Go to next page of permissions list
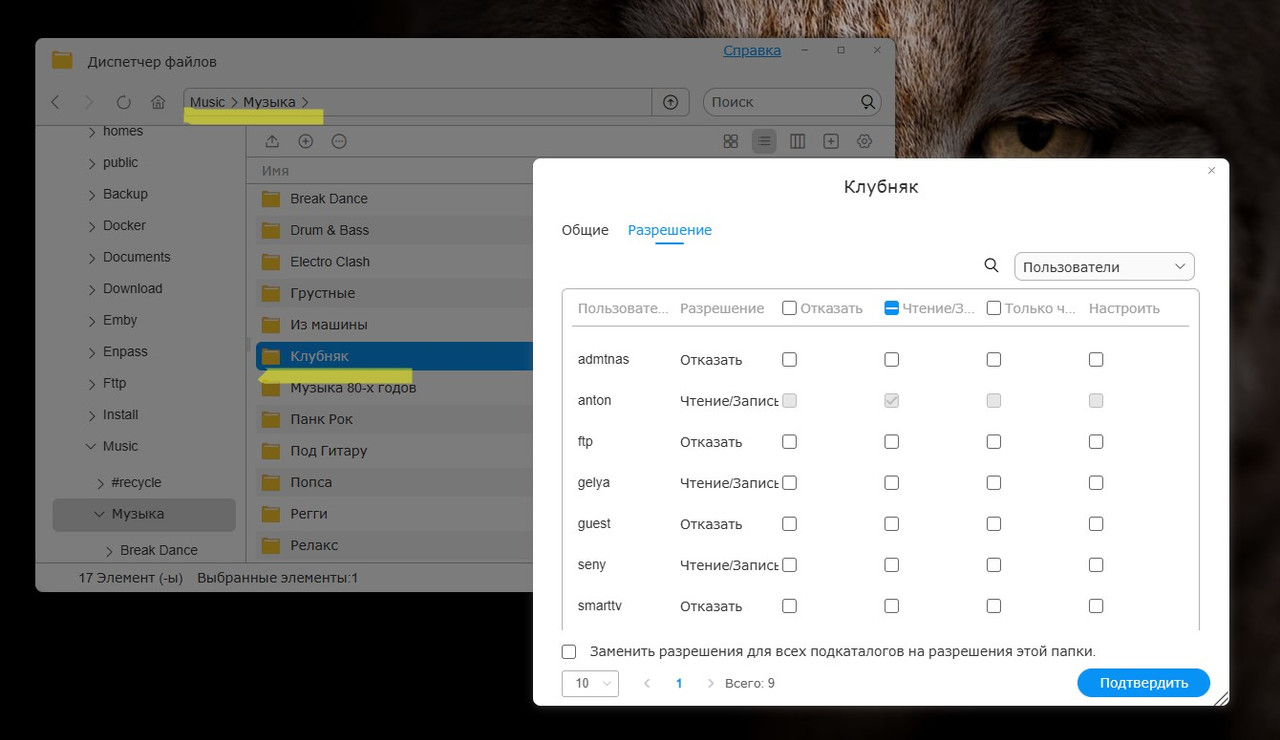 [711, 684]
